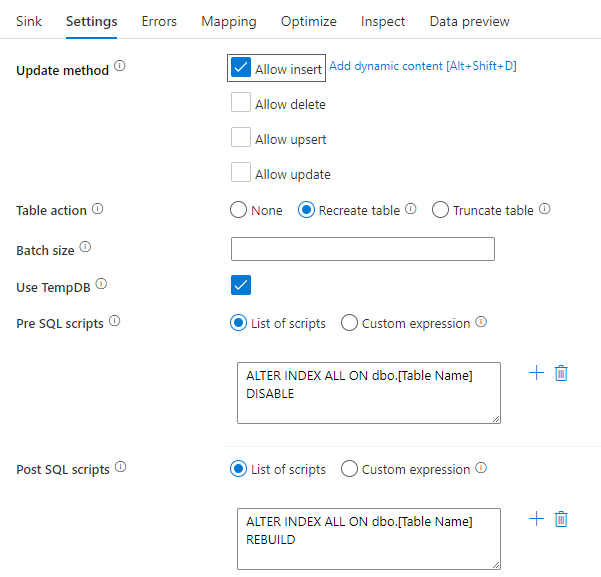Open the Data preview tab

pos(469,21)
